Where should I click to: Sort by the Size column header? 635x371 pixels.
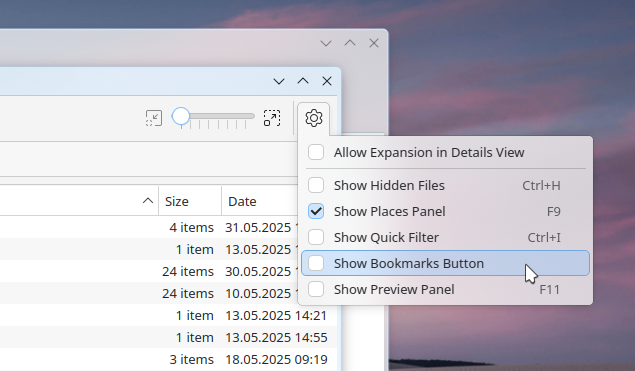pos(190,201)
